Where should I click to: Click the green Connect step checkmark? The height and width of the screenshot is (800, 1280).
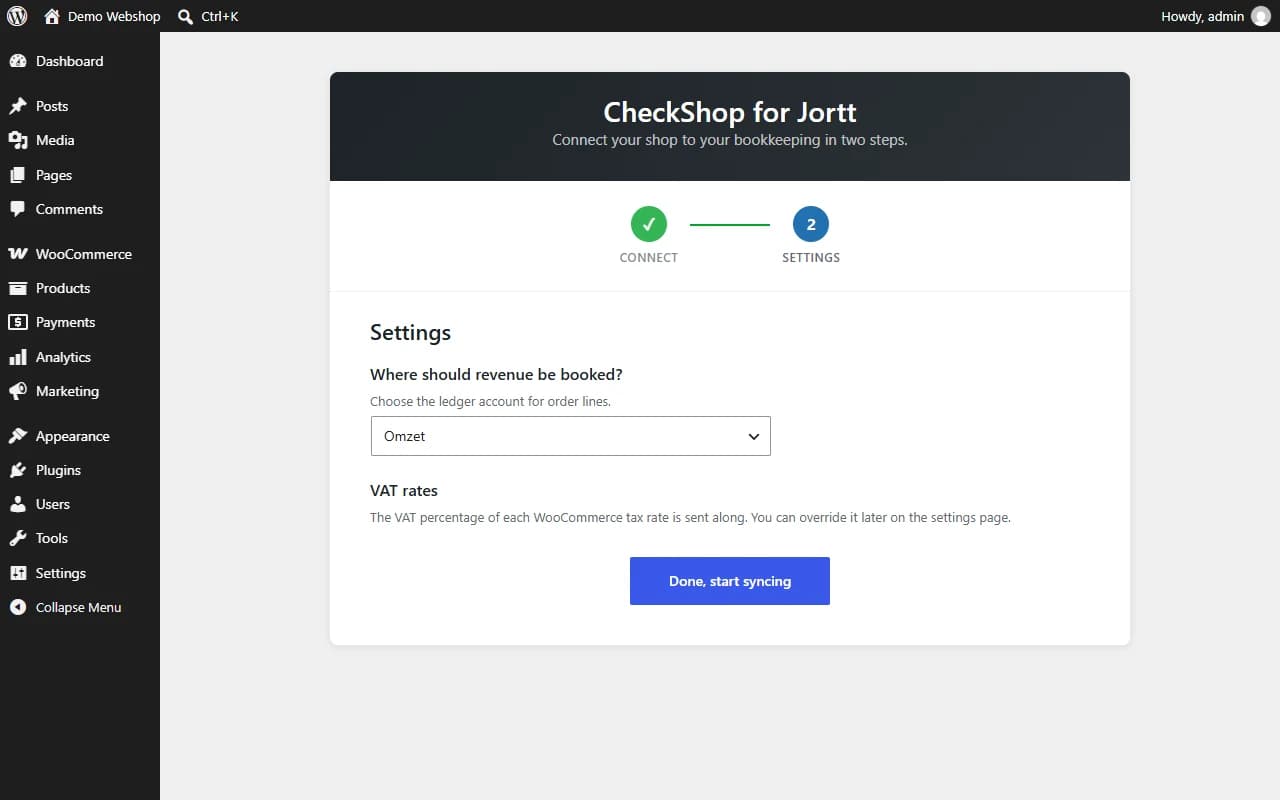(649, 224)
